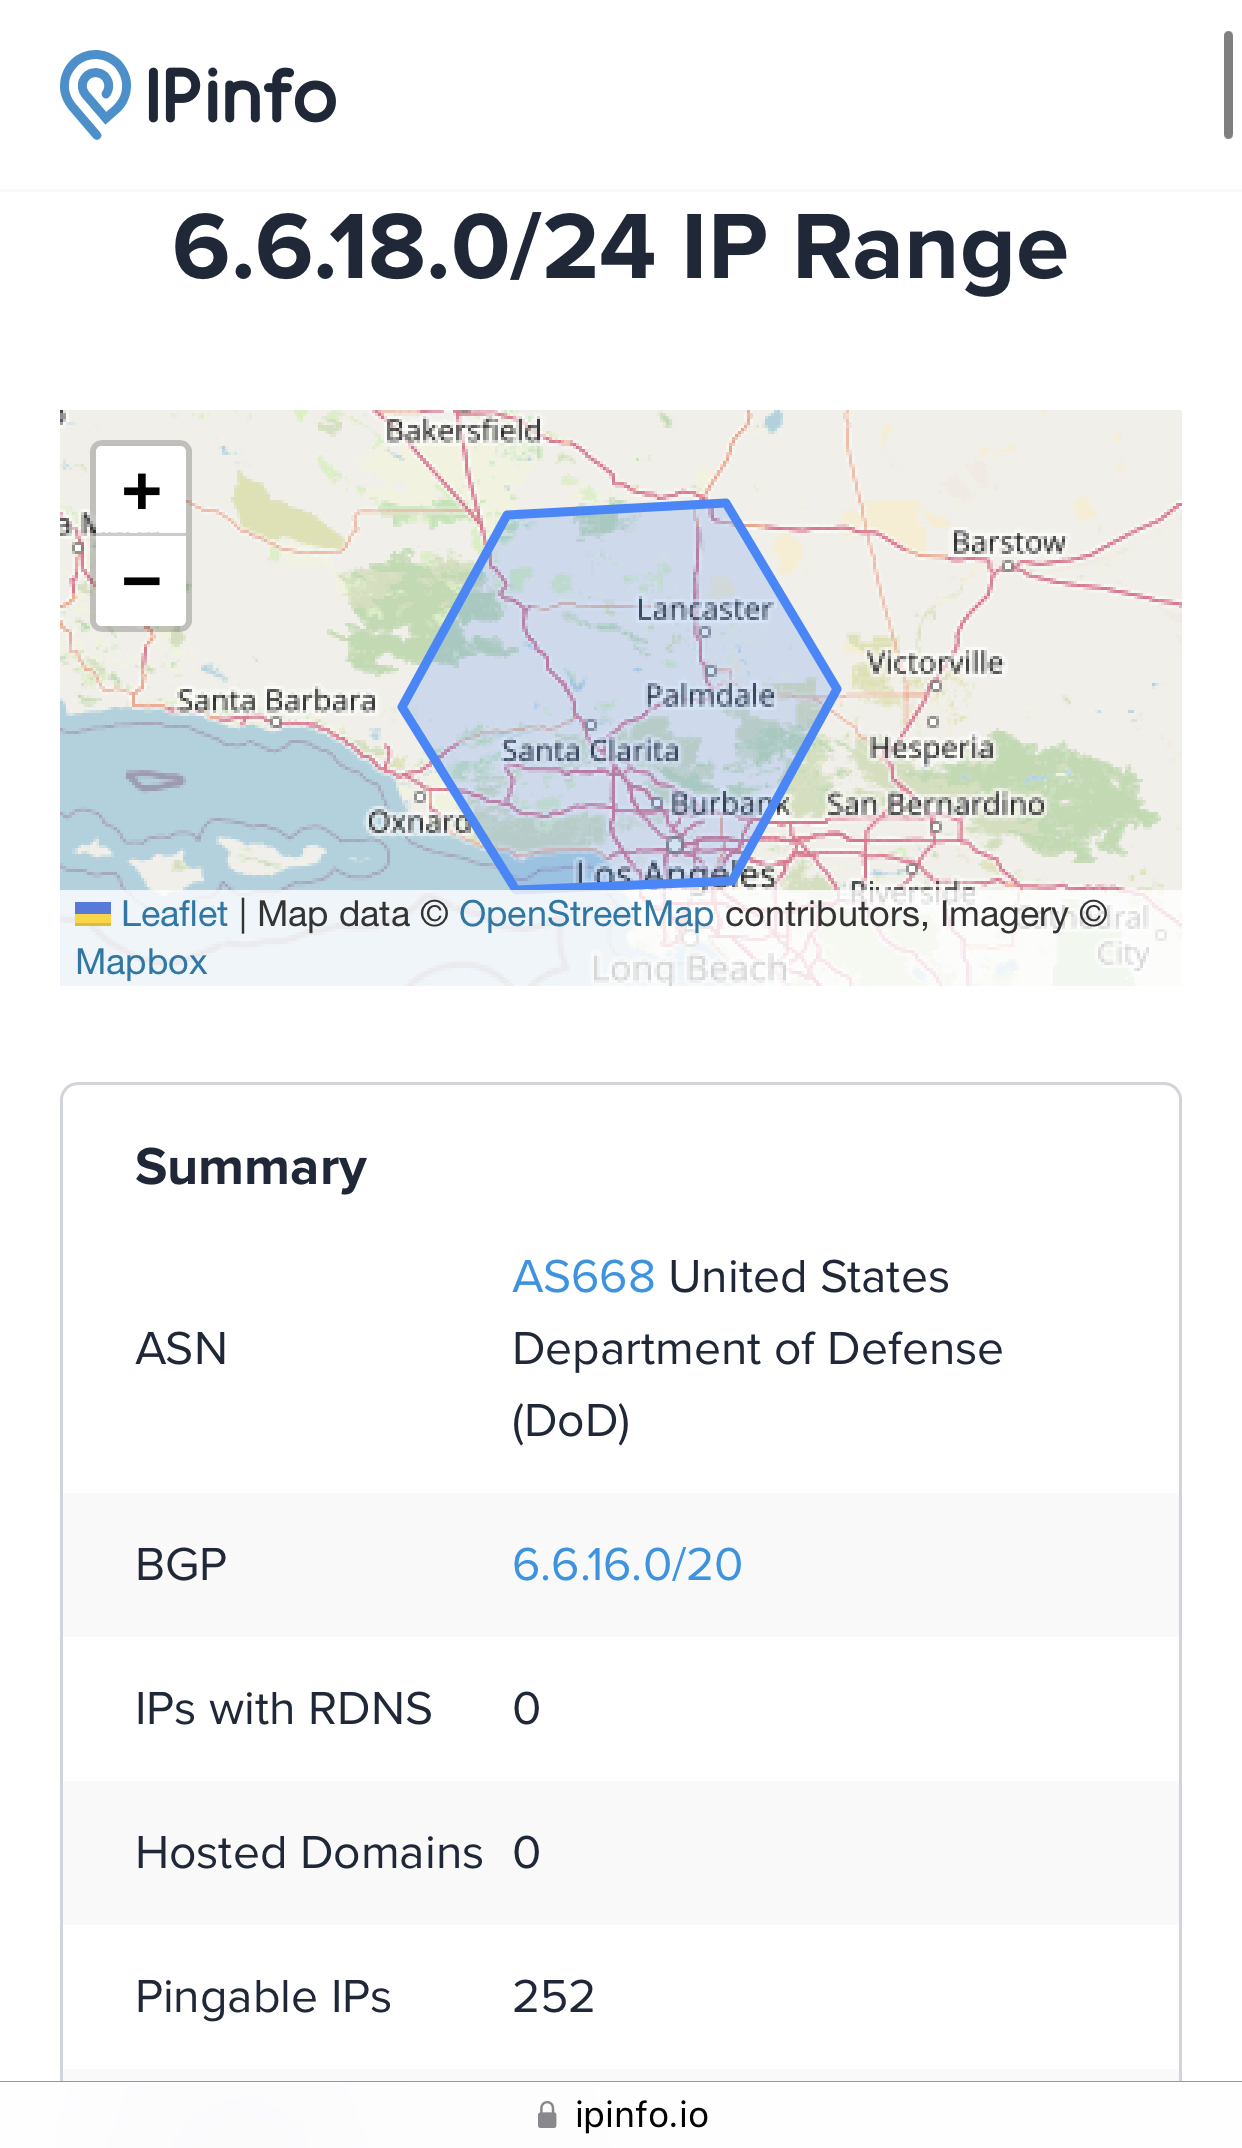
Task: Open the 6.6.16.0/20 BGP prefix link
Action: point(627,1565)
